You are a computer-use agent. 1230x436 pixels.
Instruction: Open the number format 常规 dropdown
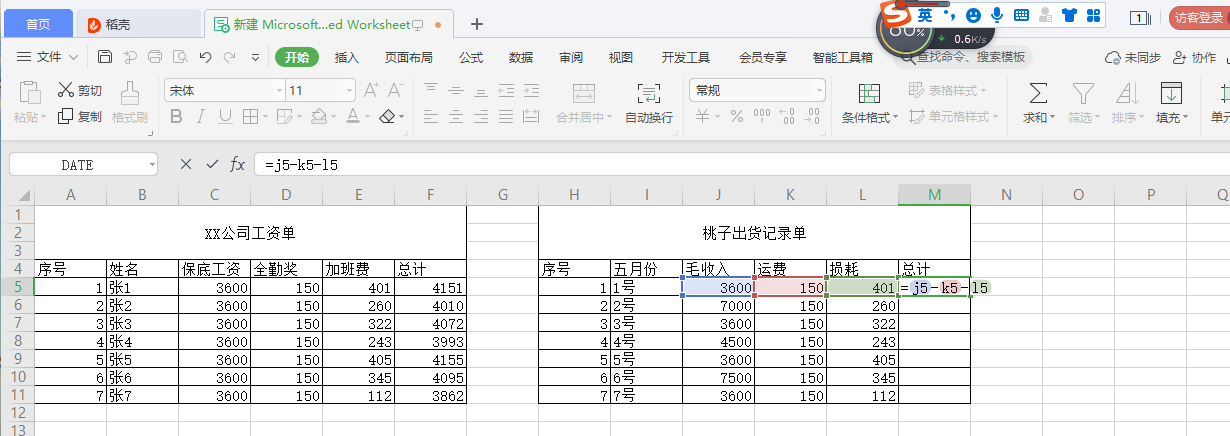819,91
